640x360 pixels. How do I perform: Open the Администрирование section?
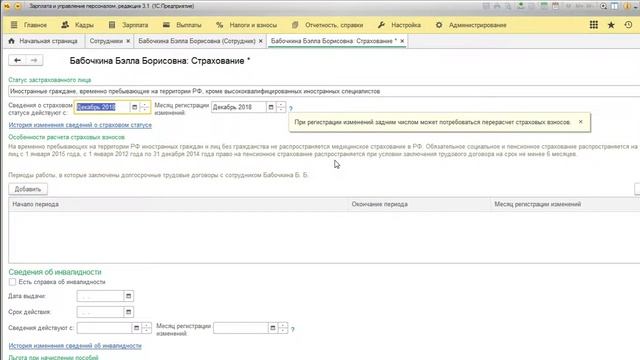pos(471,25)
